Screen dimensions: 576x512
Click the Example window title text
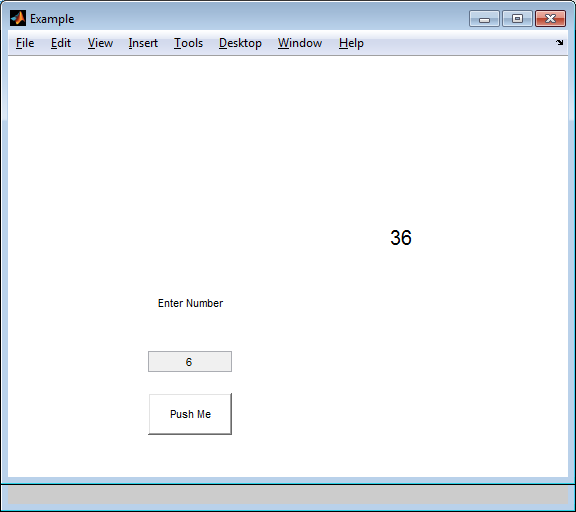point(52,19)
